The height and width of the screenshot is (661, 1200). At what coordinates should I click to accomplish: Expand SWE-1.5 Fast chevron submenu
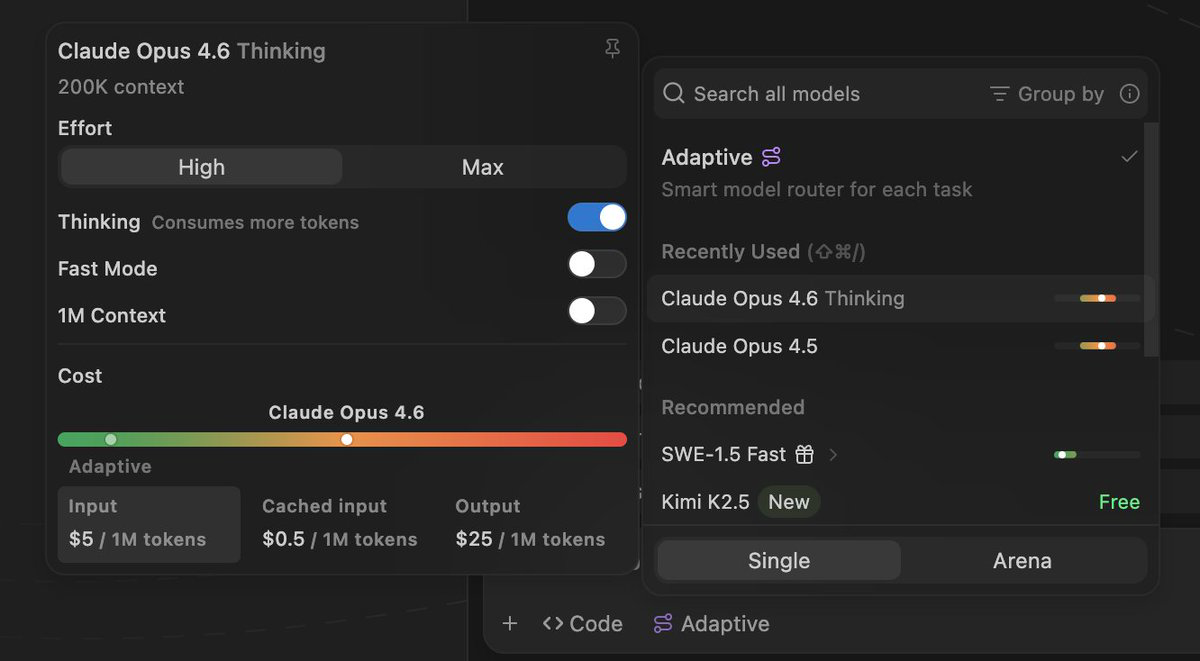833,455
